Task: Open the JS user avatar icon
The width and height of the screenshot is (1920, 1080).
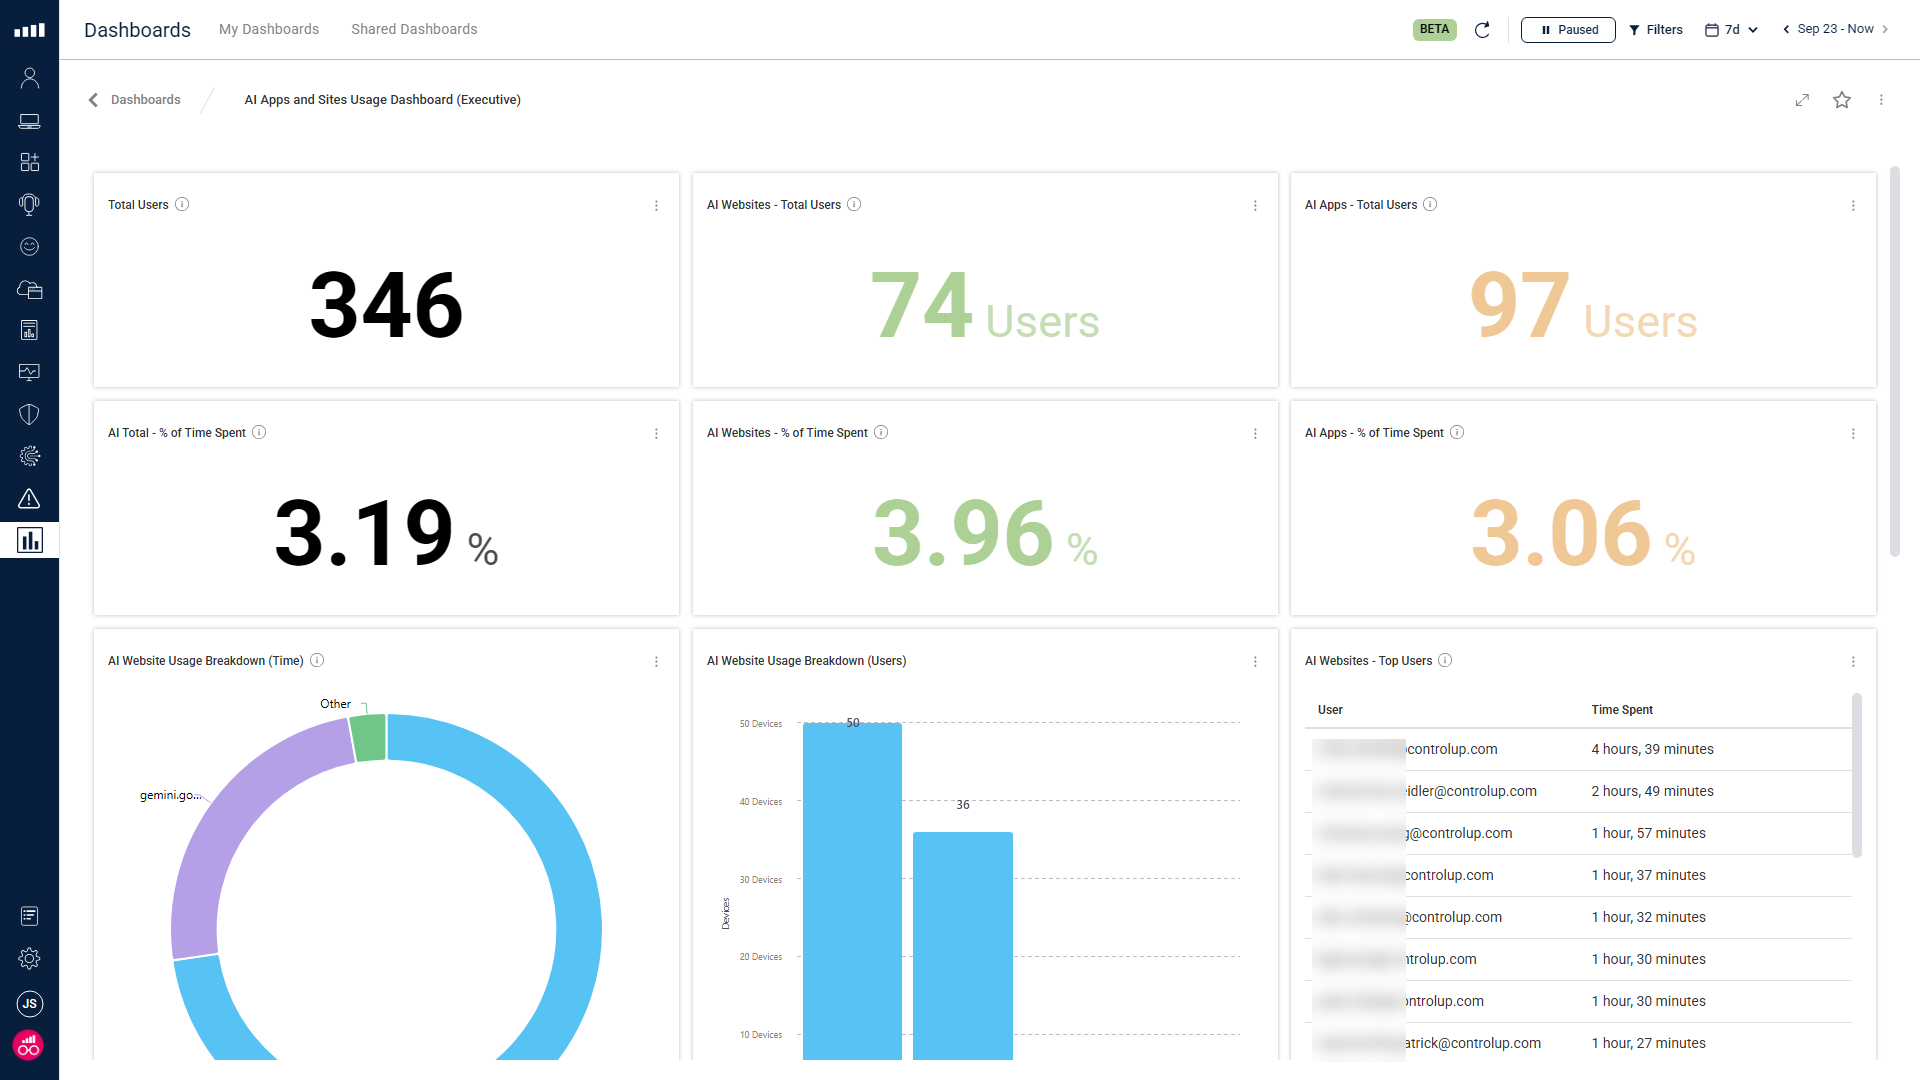Action: click(29, 1003)
